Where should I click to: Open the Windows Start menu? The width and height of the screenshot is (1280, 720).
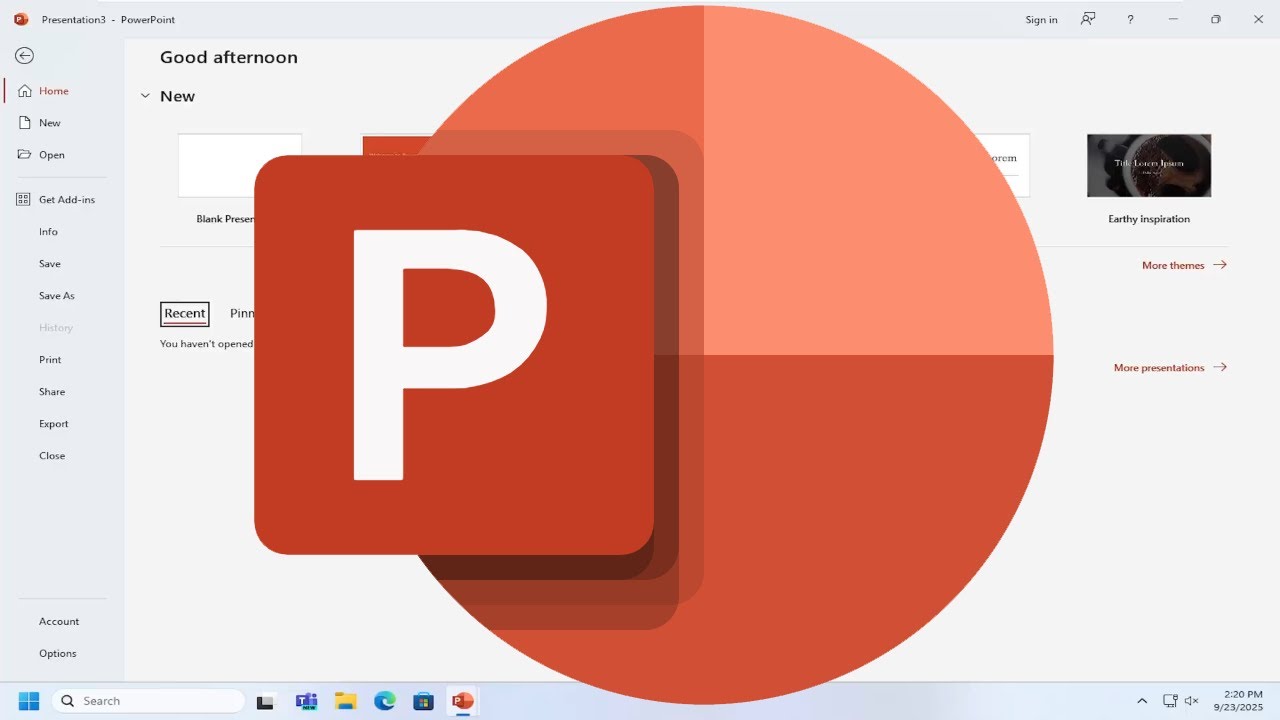click(x=28, y=701)
